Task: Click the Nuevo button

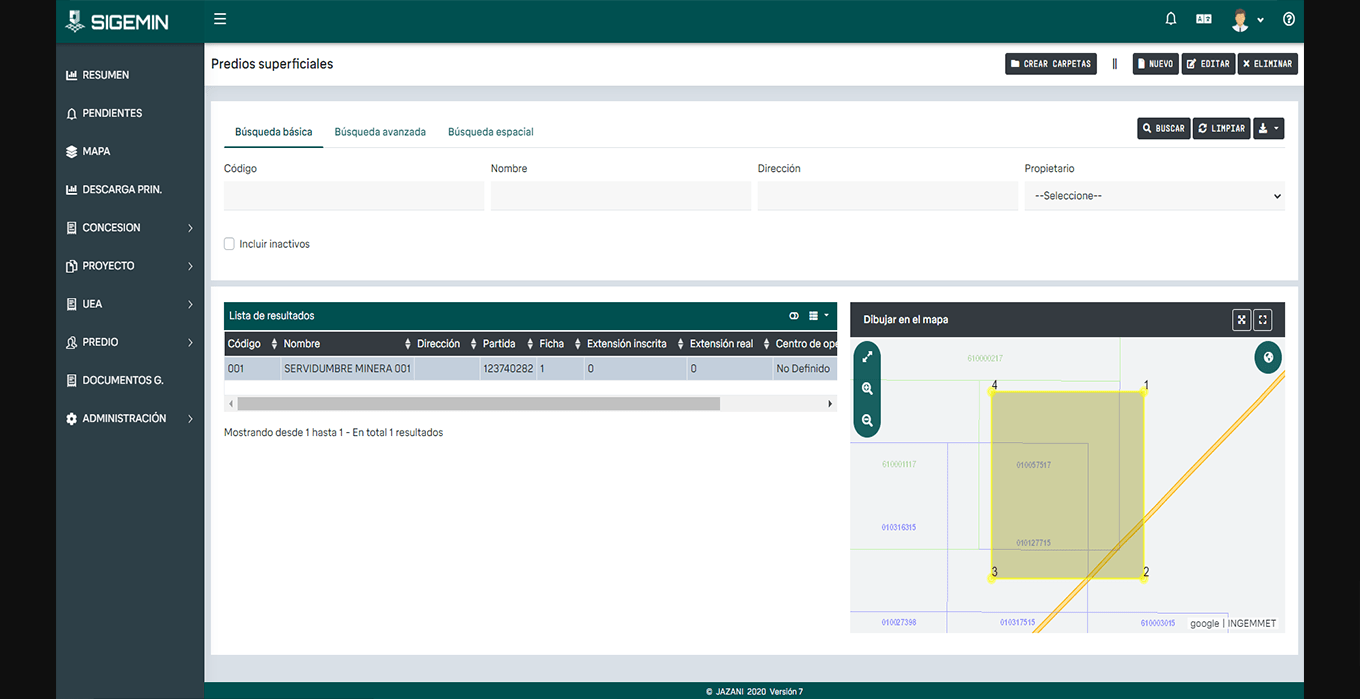Action: point(1156,64)
